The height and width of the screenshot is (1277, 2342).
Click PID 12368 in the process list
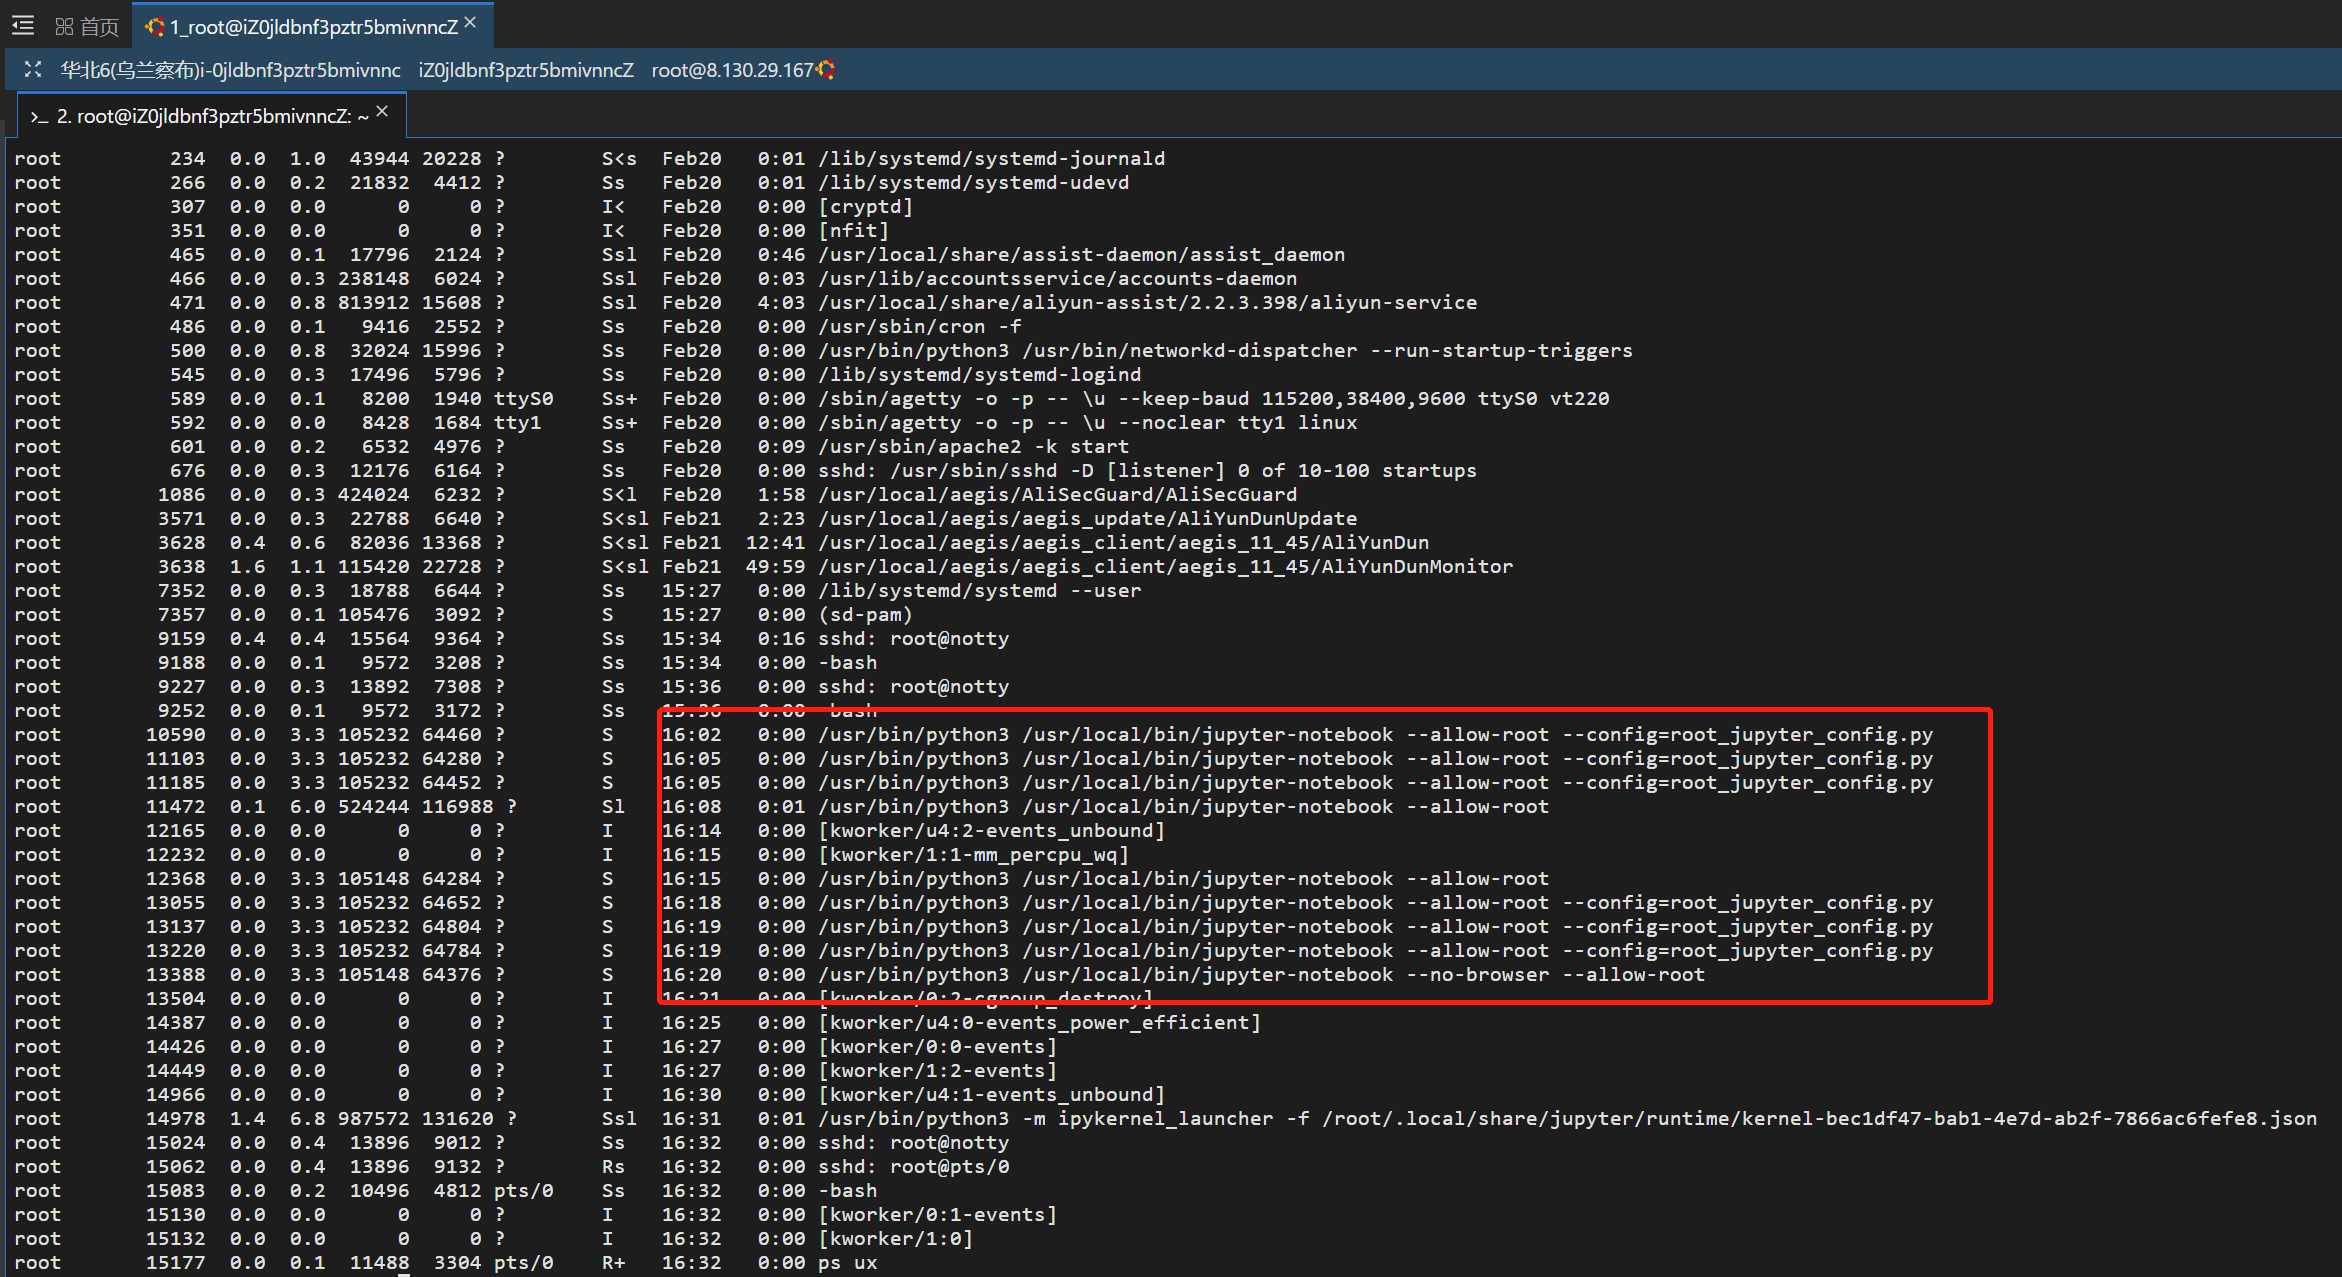[176, 879]
